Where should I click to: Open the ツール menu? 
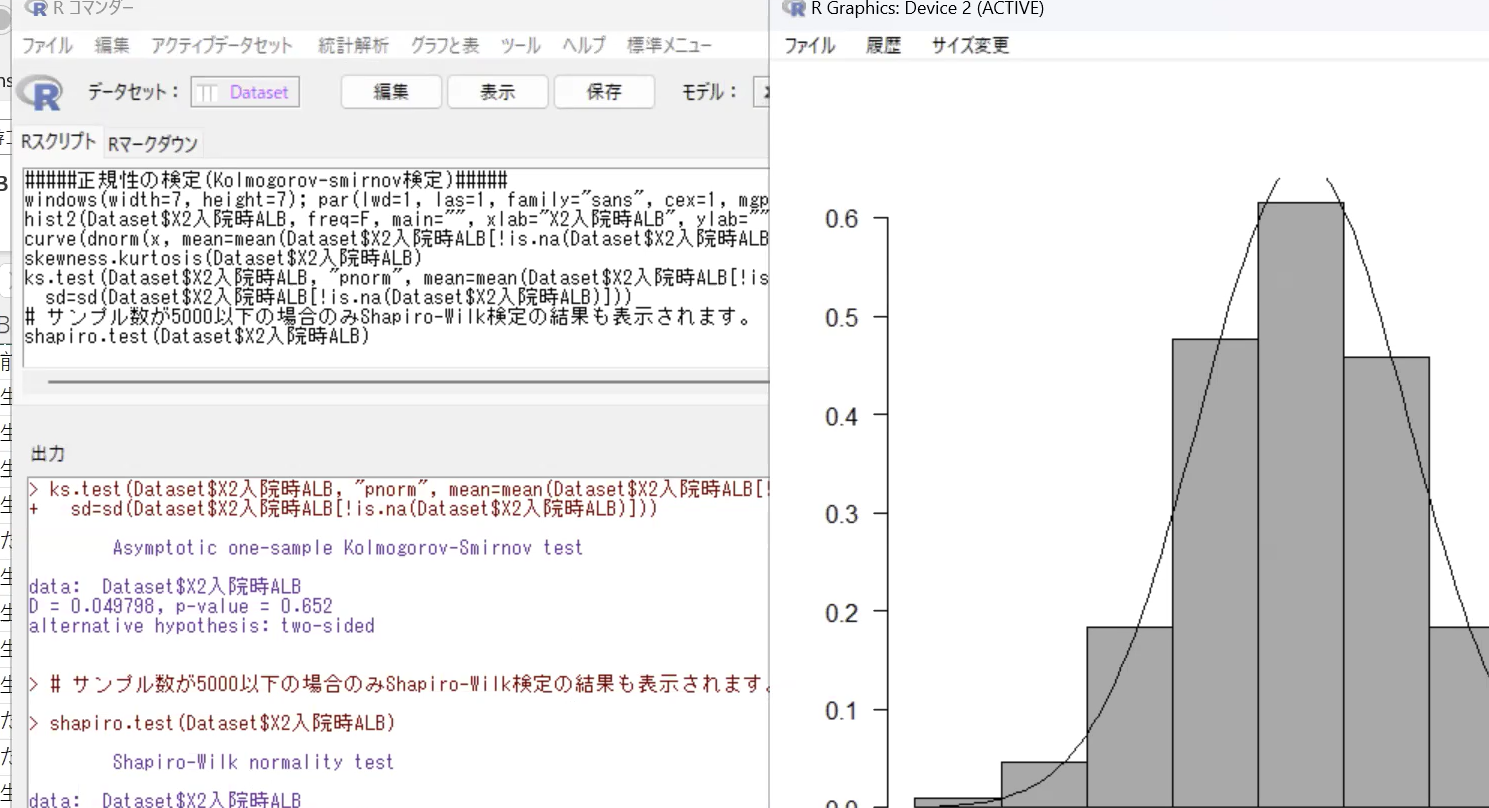(x=520, y=46)
